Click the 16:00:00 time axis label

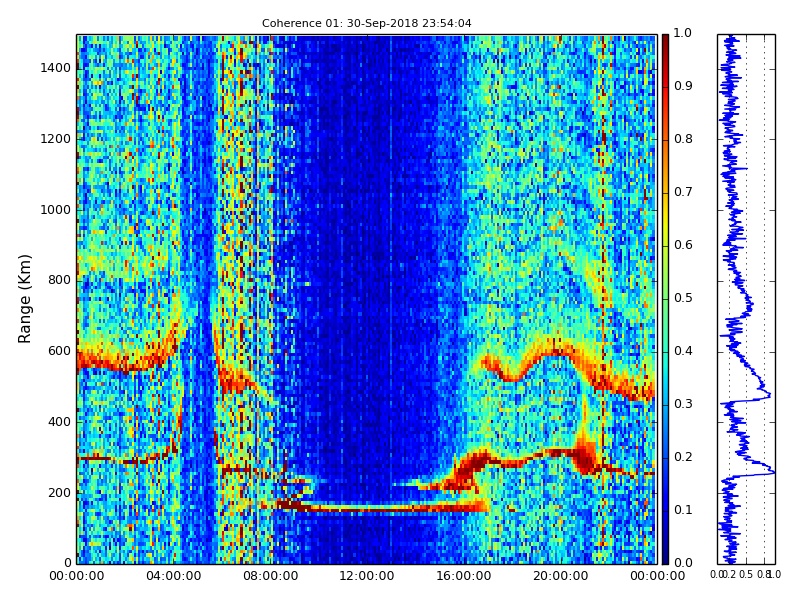pyautogui.click(x=464, y=577)
